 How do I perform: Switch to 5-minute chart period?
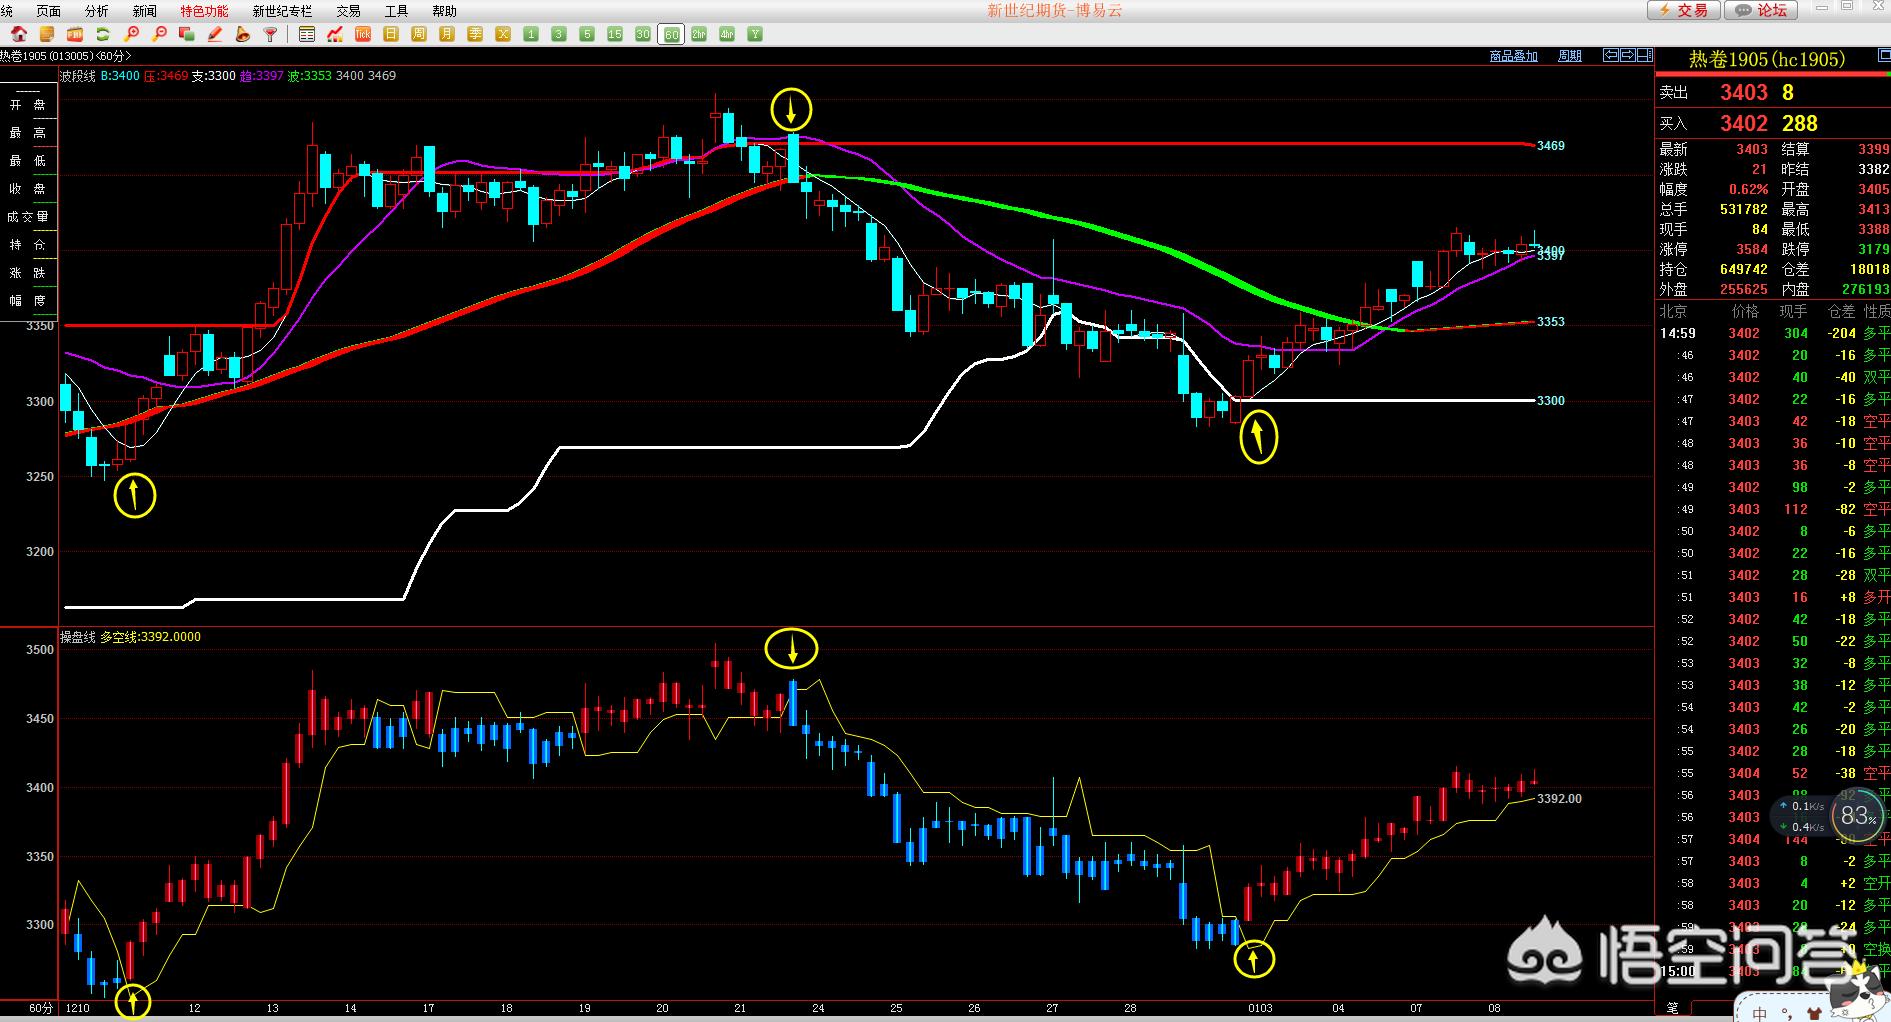pyautogui.click(x=587, y=34)
